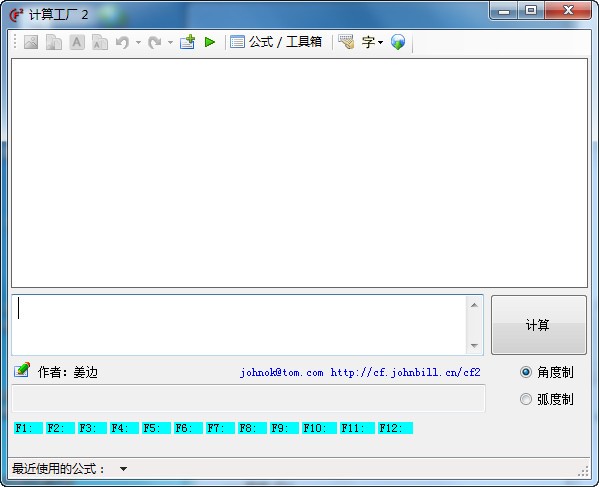Click the undo arrow icon
599x487 pixels.
tap(122, 42)
